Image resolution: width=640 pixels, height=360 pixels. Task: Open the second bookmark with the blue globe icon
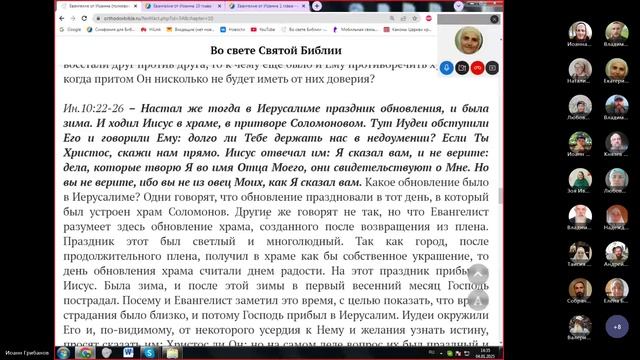click(111, 29)
